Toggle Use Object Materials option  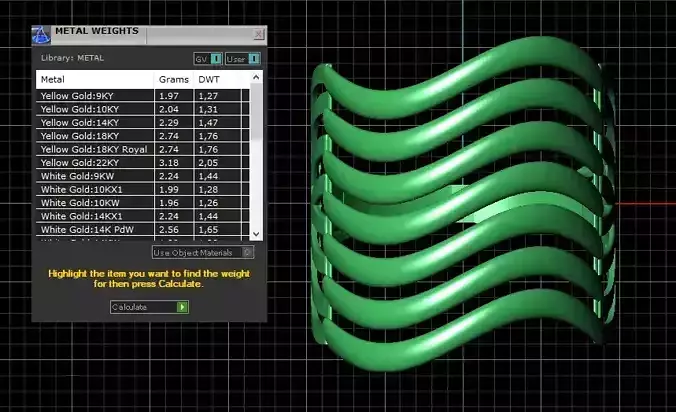(203, 253)
